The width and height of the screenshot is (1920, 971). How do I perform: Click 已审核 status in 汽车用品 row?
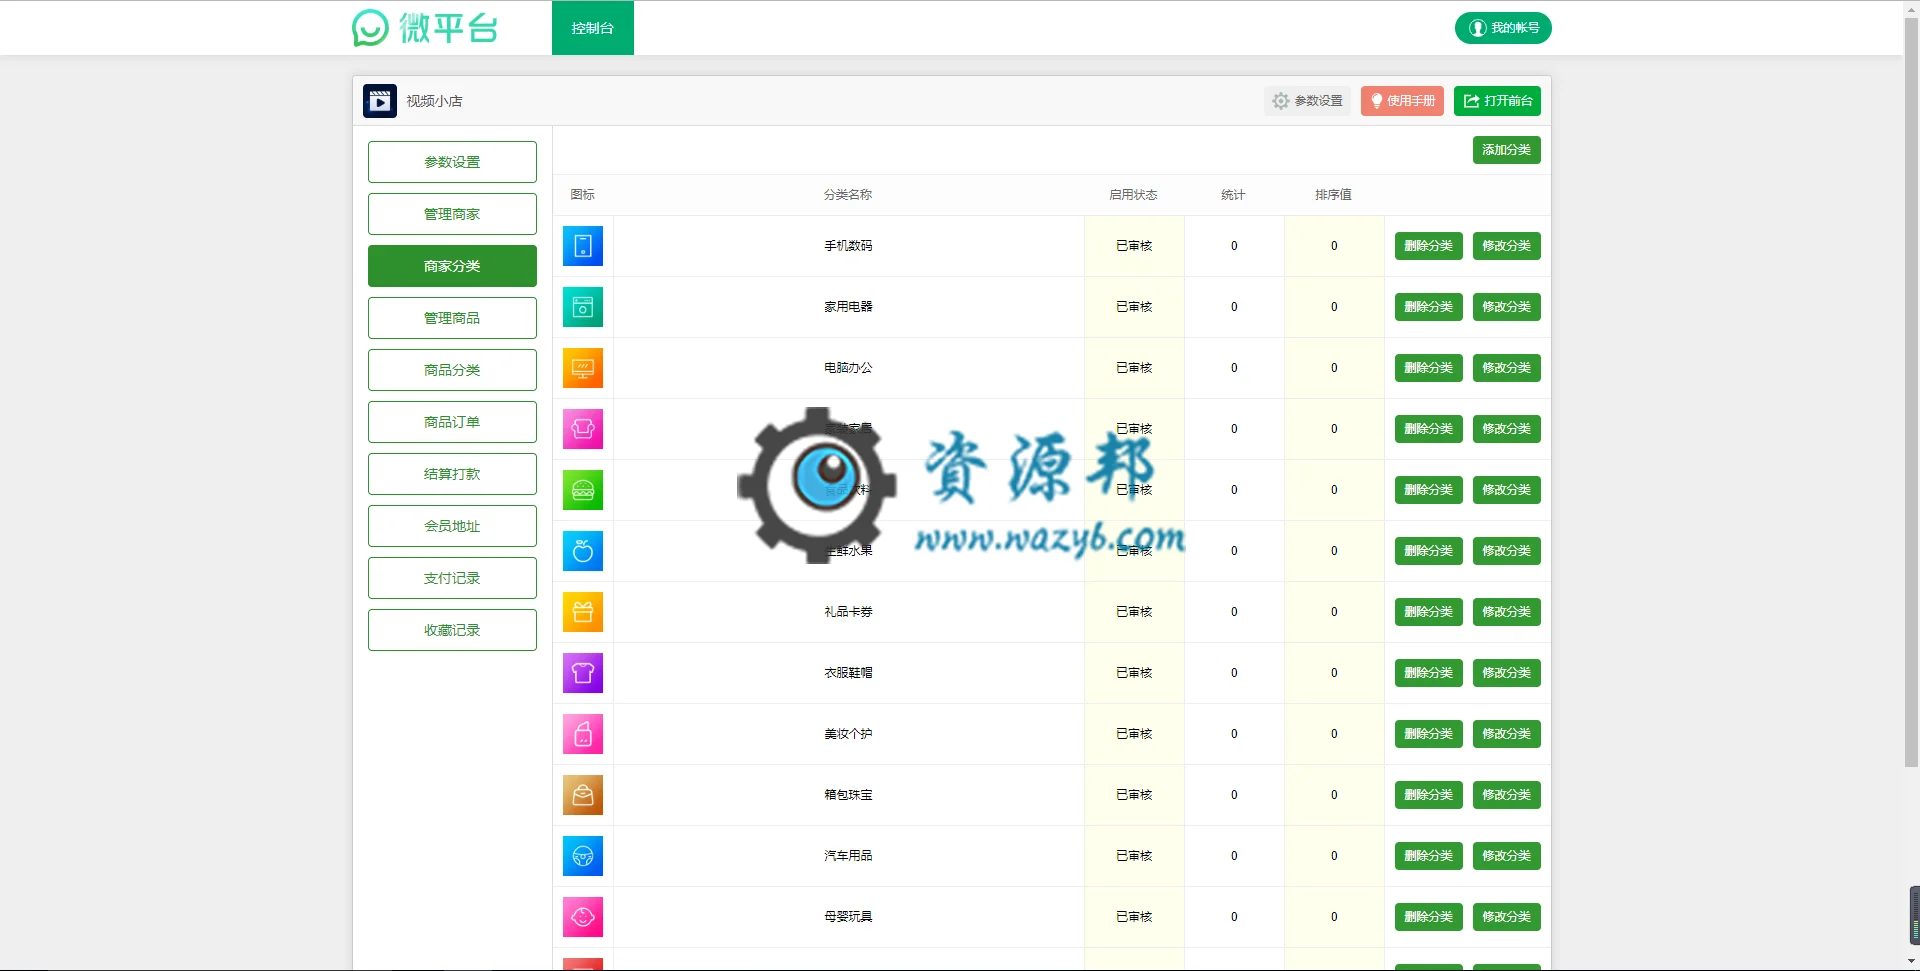tap(1134, 856)
